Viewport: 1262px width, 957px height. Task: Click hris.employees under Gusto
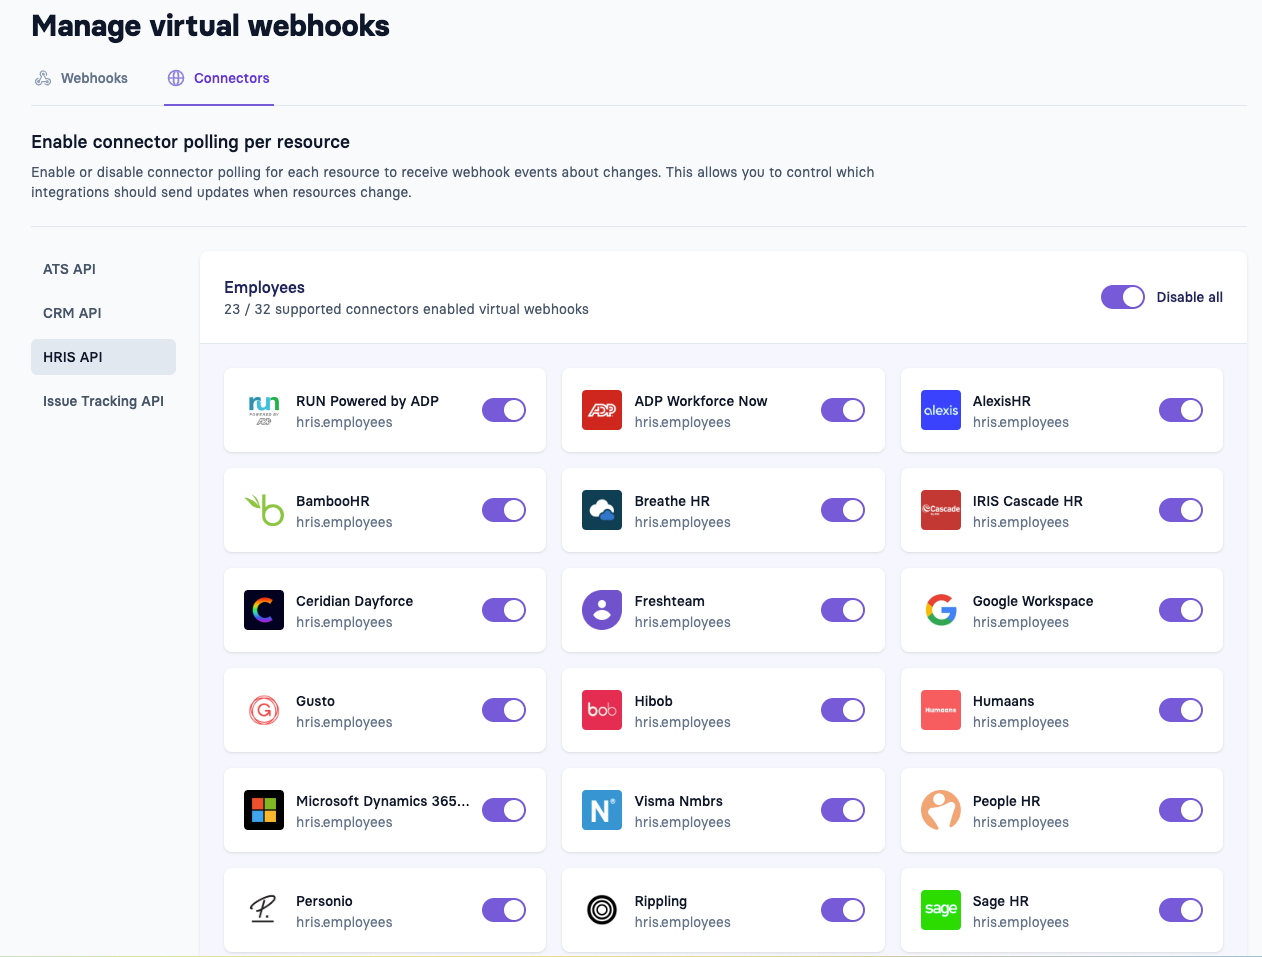click(344, 722)
